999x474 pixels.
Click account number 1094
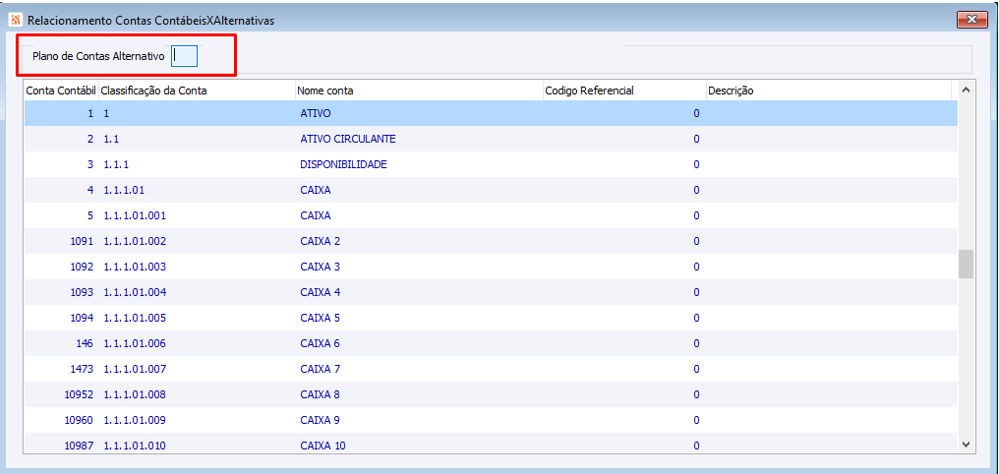82,317
